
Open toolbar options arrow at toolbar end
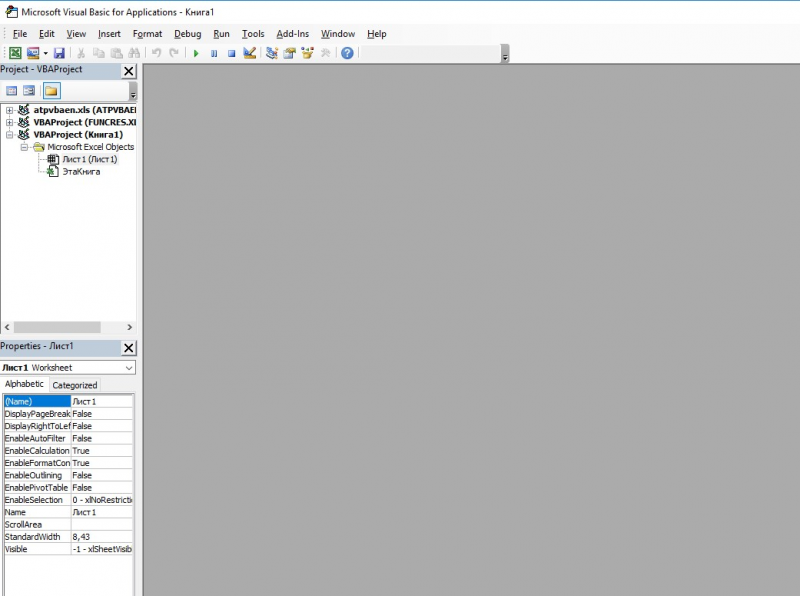[x=505, y=54]
